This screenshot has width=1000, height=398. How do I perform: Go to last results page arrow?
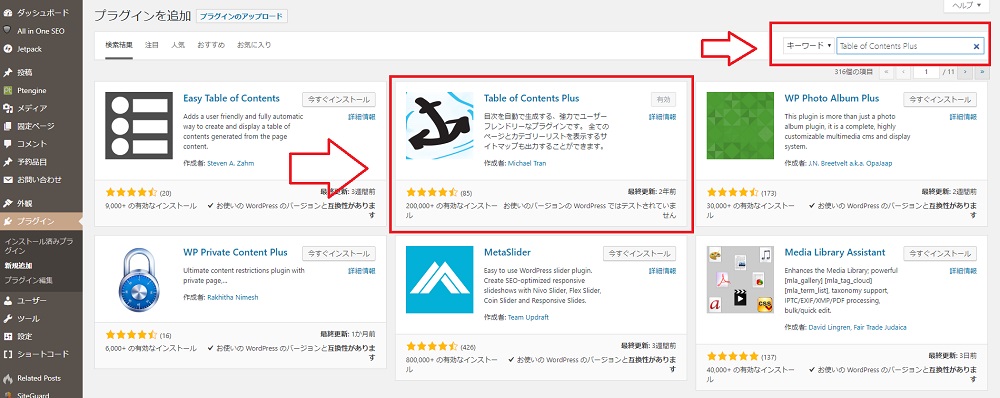[x=982, y=72]
